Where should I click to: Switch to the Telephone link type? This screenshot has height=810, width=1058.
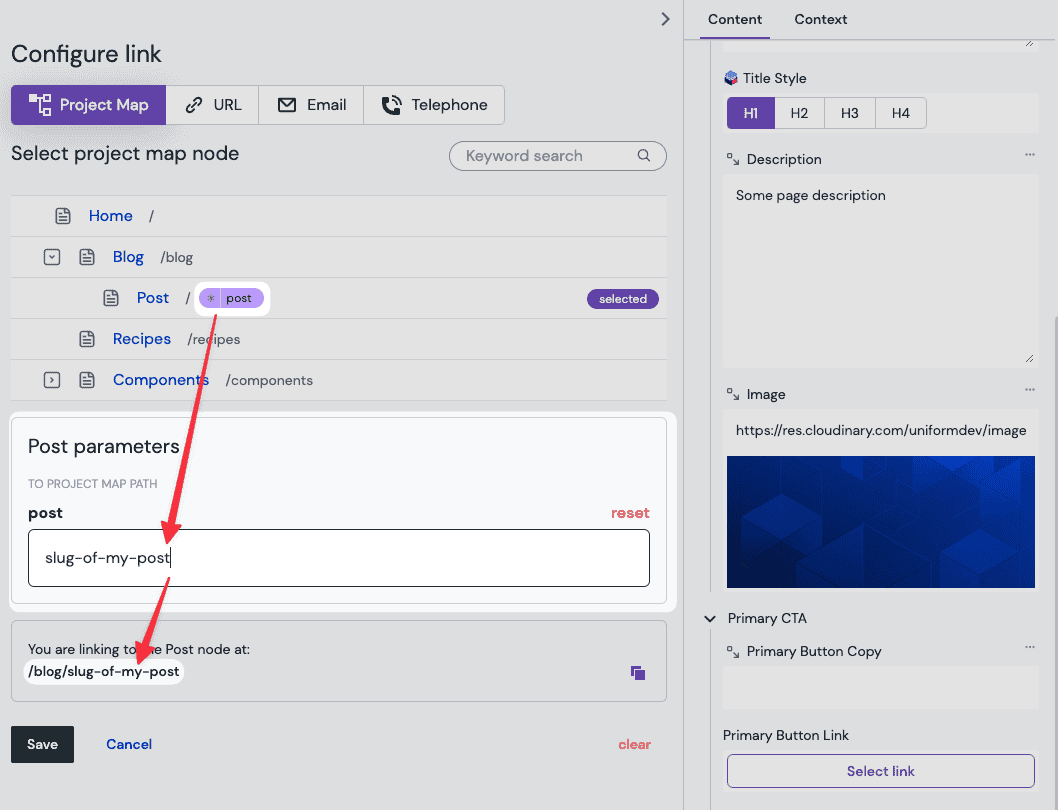click(434, 105)
